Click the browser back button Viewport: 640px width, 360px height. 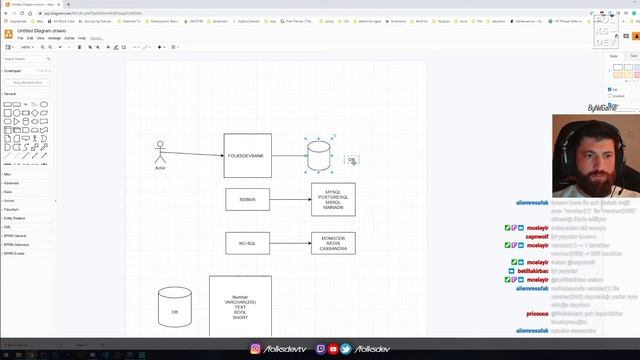[6, 13]
